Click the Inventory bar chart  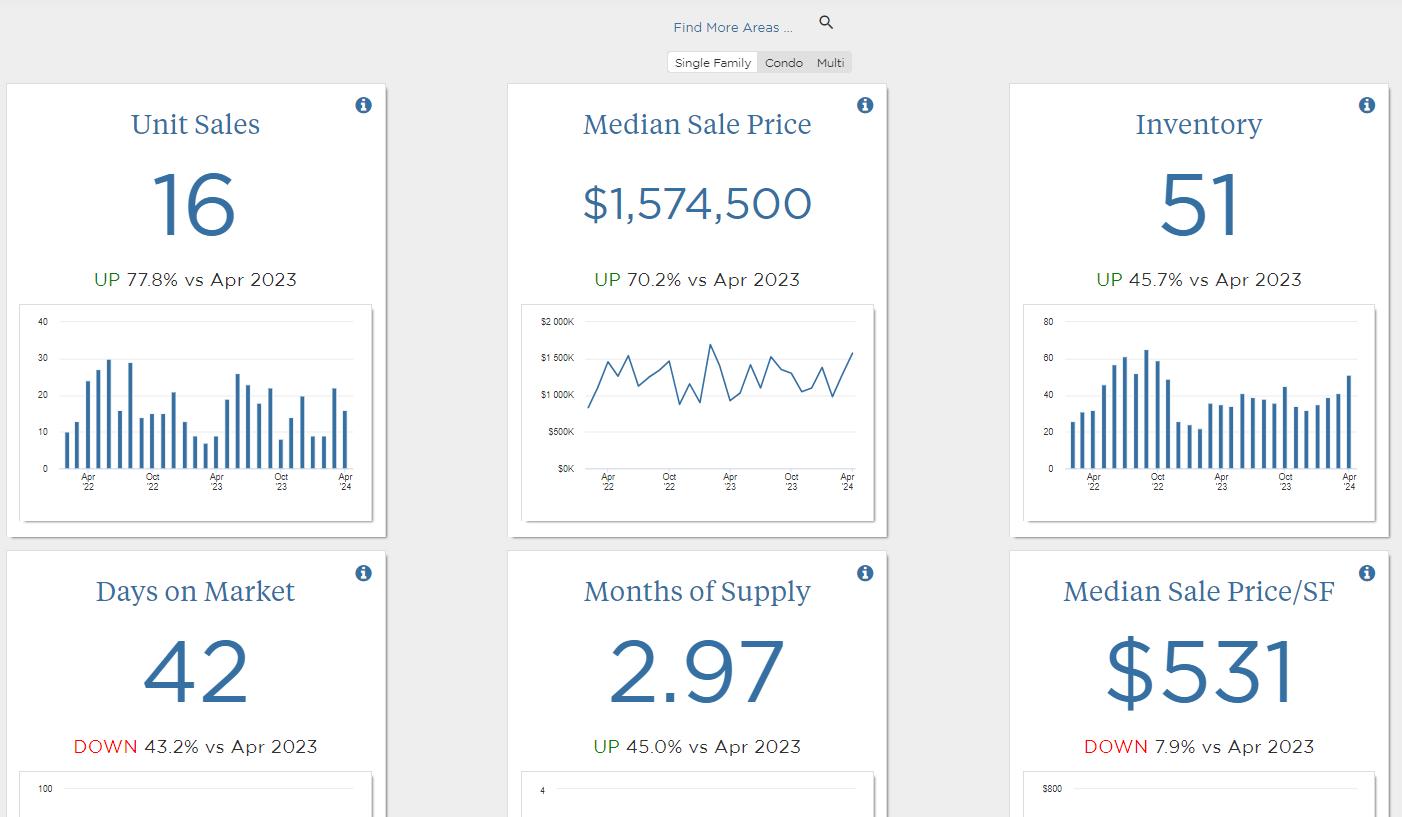[1199, 413]
